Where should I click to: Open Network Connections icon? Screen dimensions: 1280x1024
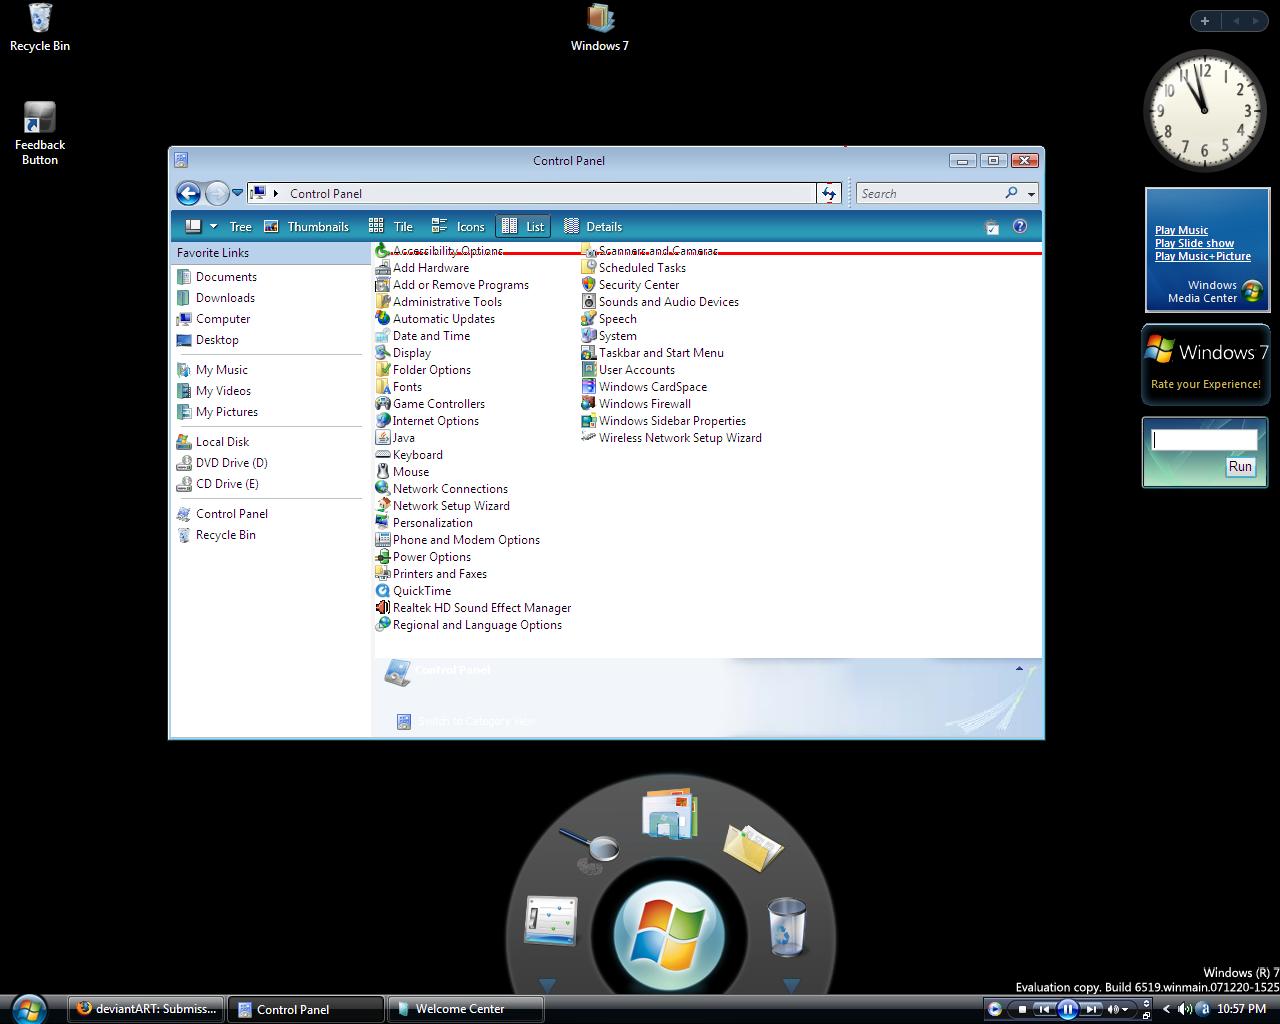click(383, 489)
